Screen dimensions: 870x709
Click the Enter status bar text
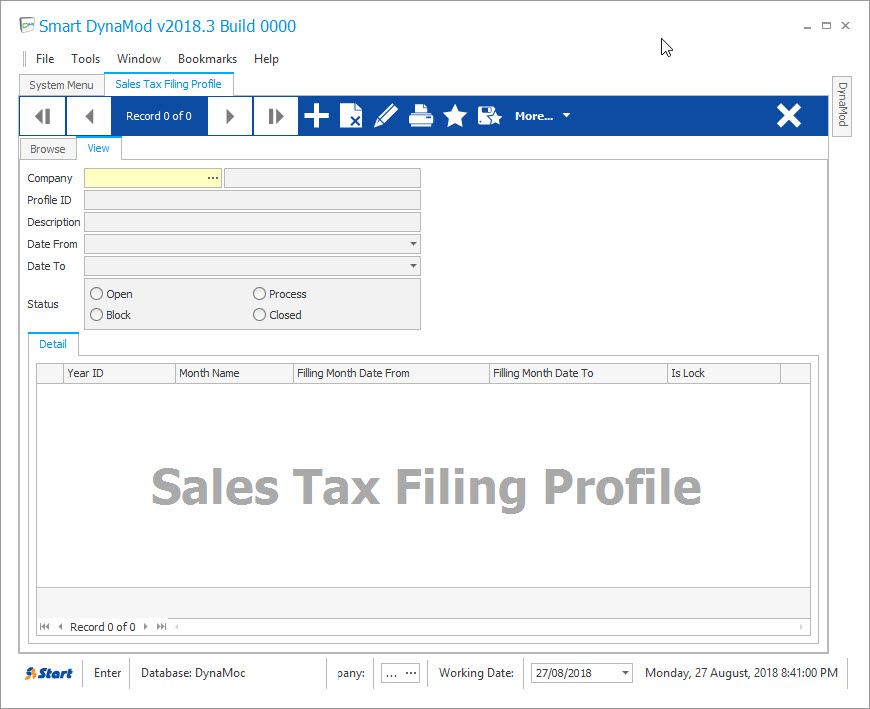point(107,673)
